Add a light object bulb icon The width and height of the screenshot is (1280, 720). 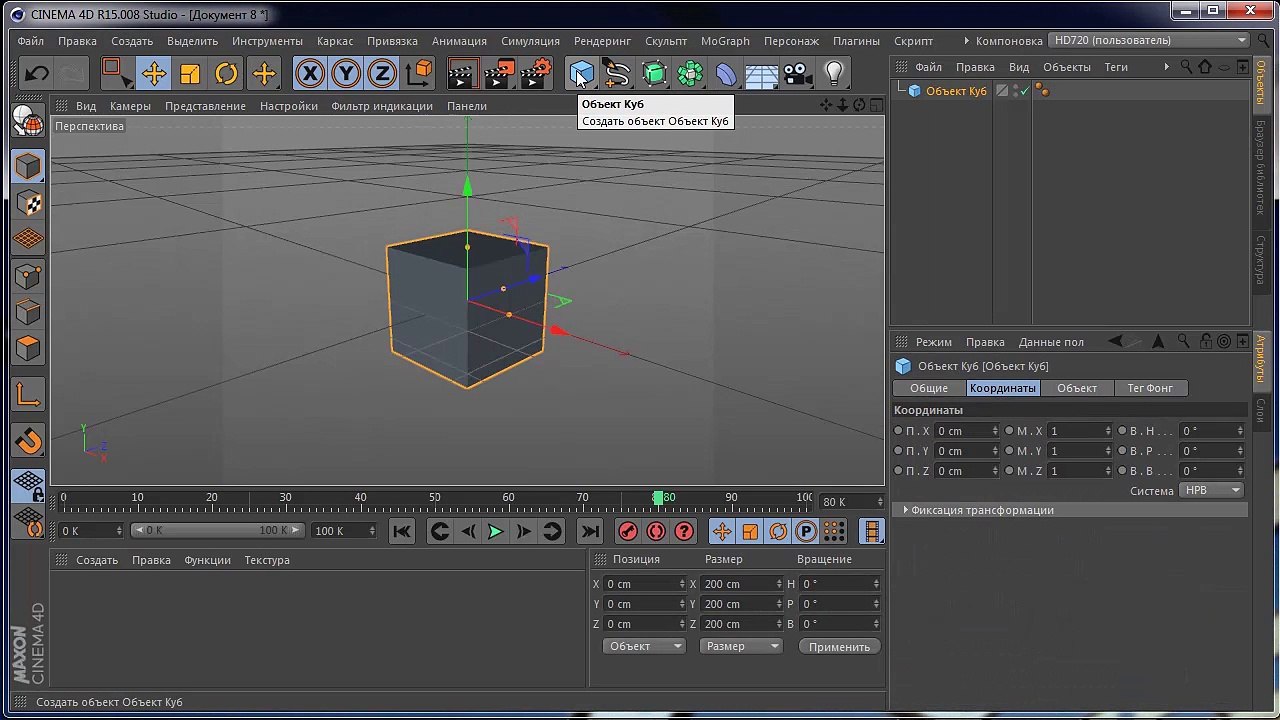point(834,73)
